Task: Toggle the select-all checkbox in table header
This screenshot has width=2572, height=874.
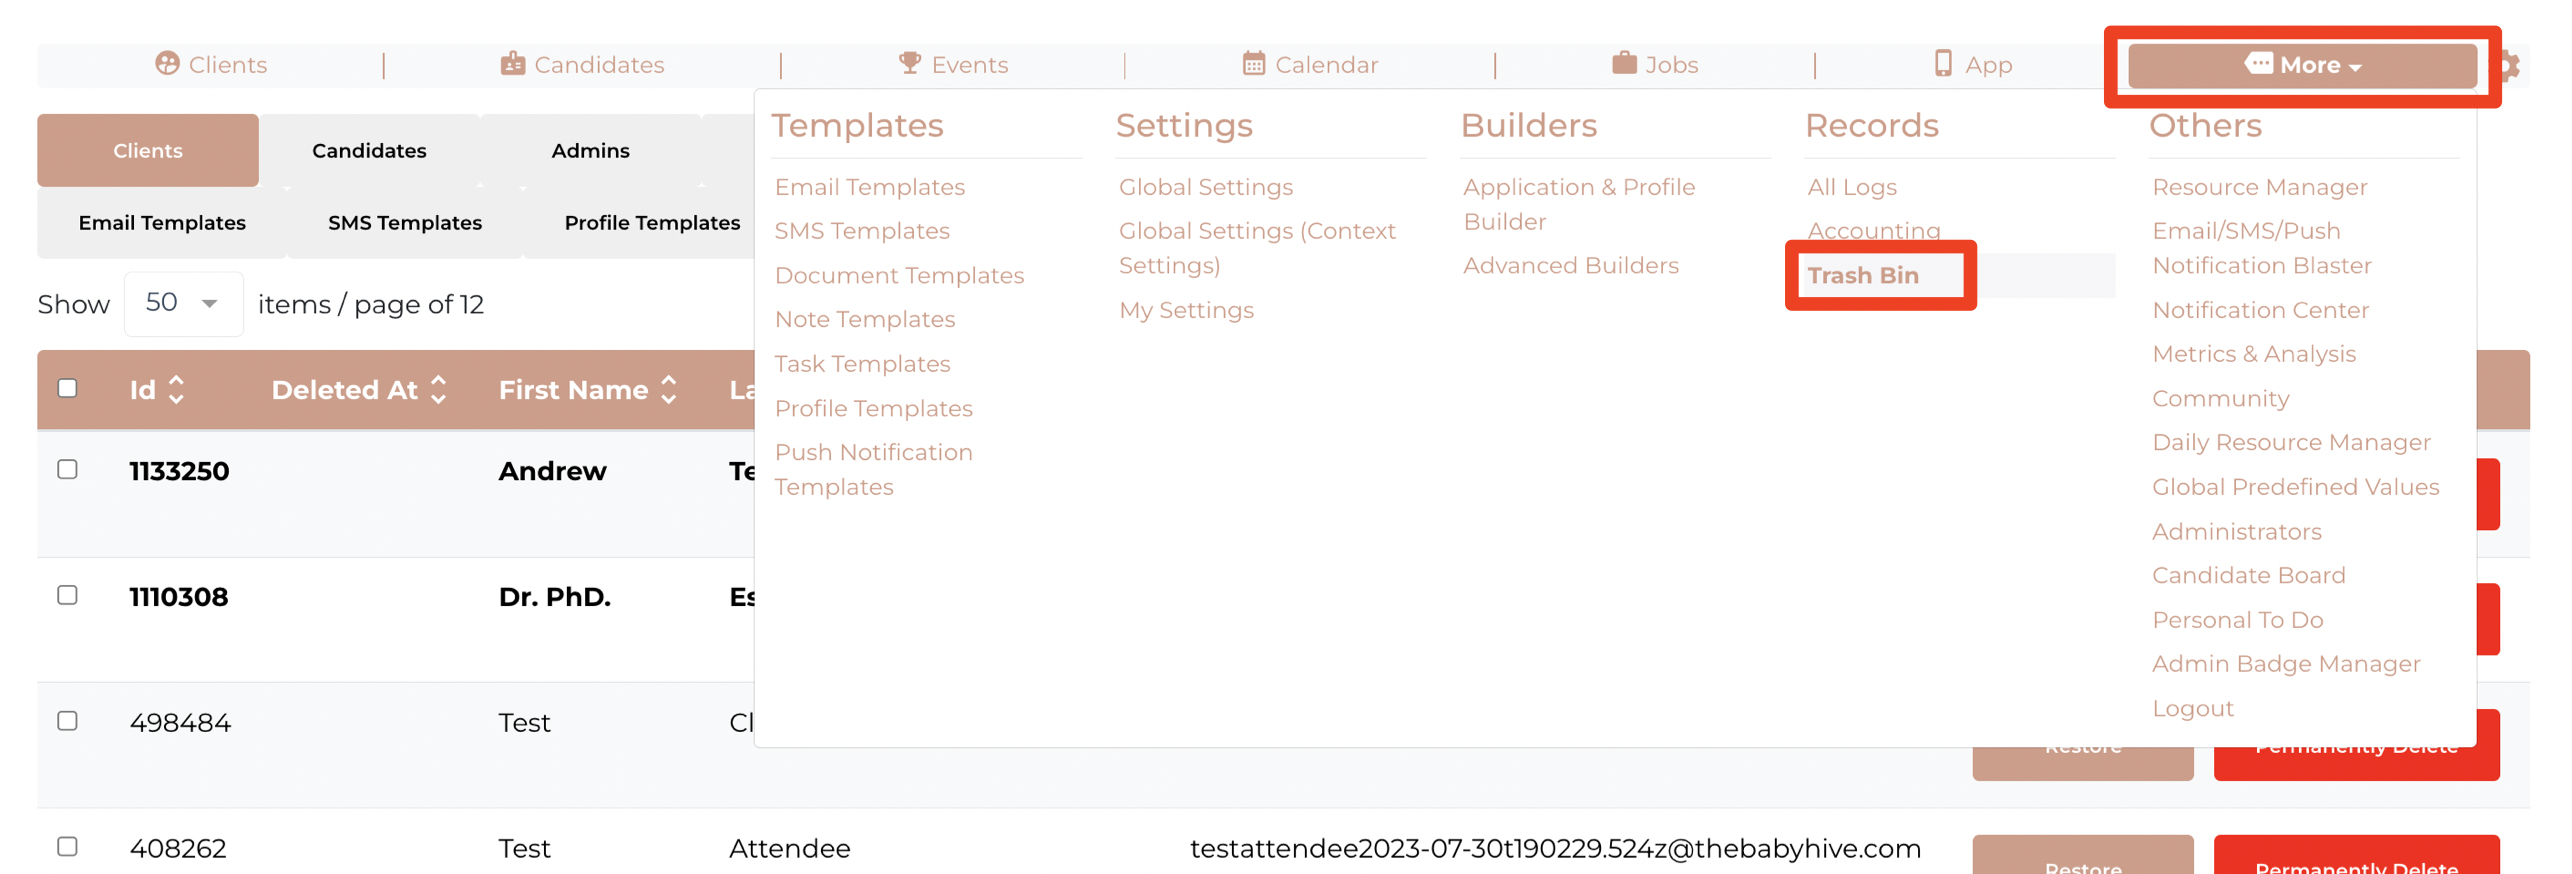Action: (x=68, y=388)
